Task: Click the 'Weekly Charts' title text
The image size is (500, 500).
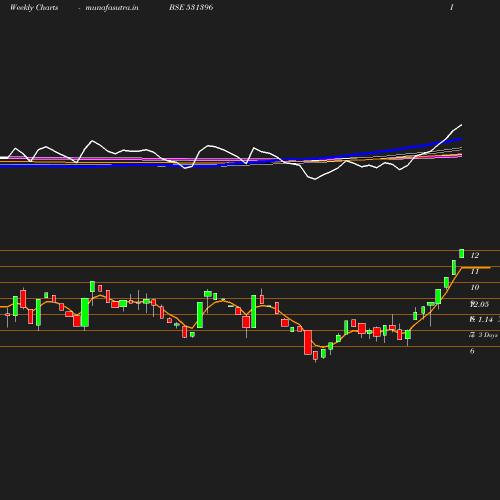Action: (x=34, y=8)
